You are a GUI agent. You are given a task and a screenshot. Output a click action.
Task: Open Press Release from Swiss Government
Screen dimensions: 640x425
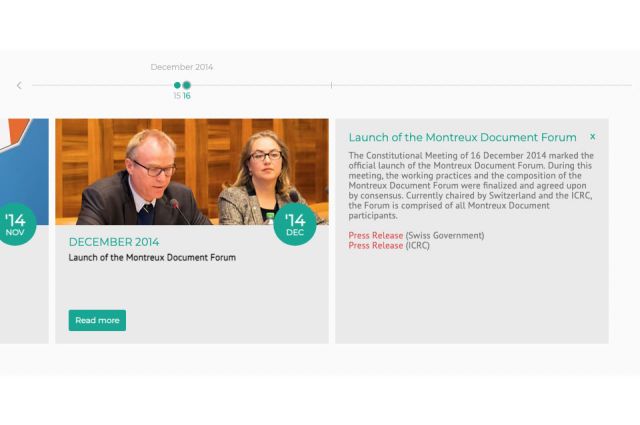point(376,236)
